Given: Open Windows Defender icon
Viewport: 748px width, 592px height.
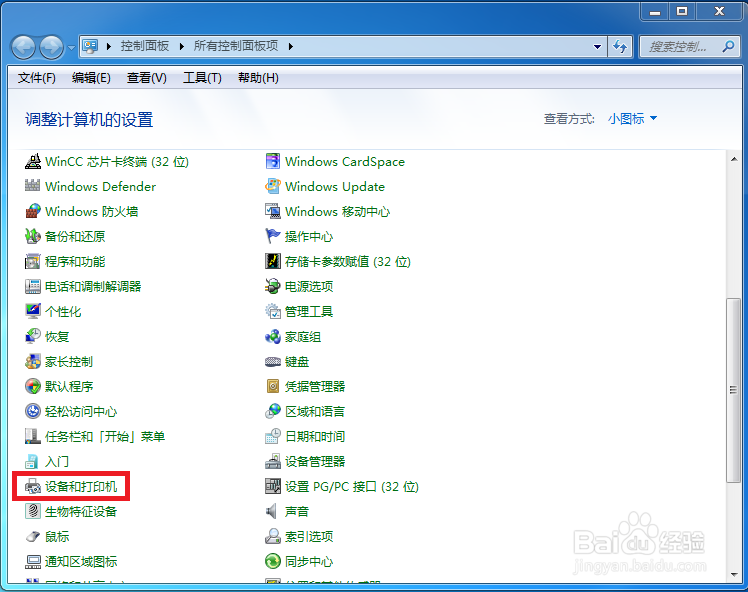Looking at the screenshot, I should click(x=32, y=187).
